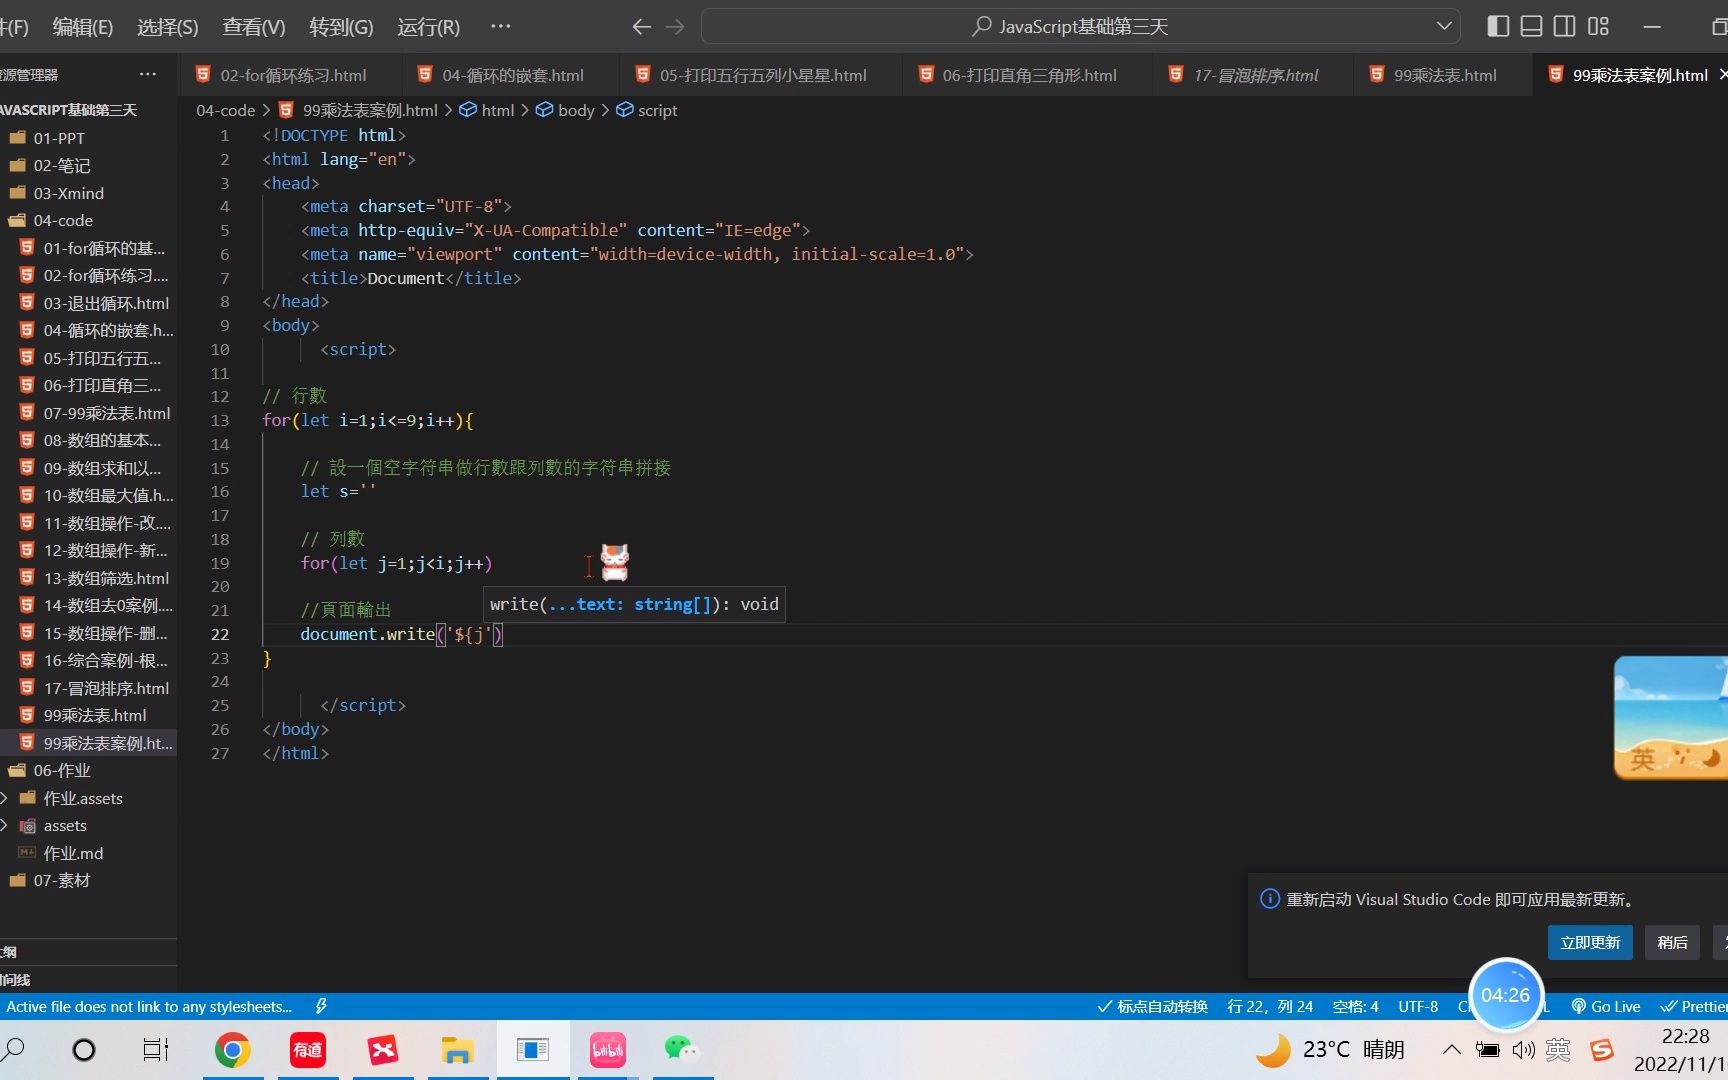Click the 标点自动转换 status item
Viewport: 1728px width, 1080px height.
tap(1153, 1006)
